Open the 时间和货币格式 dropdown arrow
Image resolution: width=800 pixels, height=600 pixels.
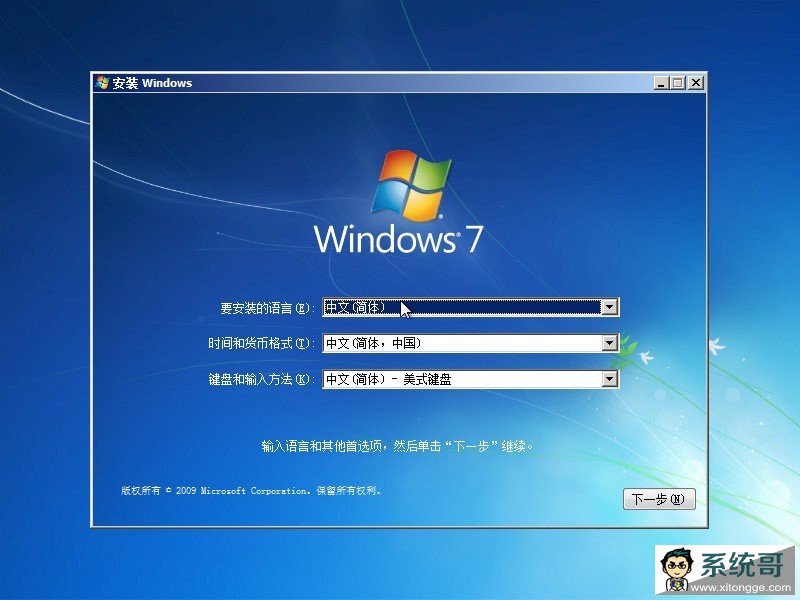tap(609, 343)
